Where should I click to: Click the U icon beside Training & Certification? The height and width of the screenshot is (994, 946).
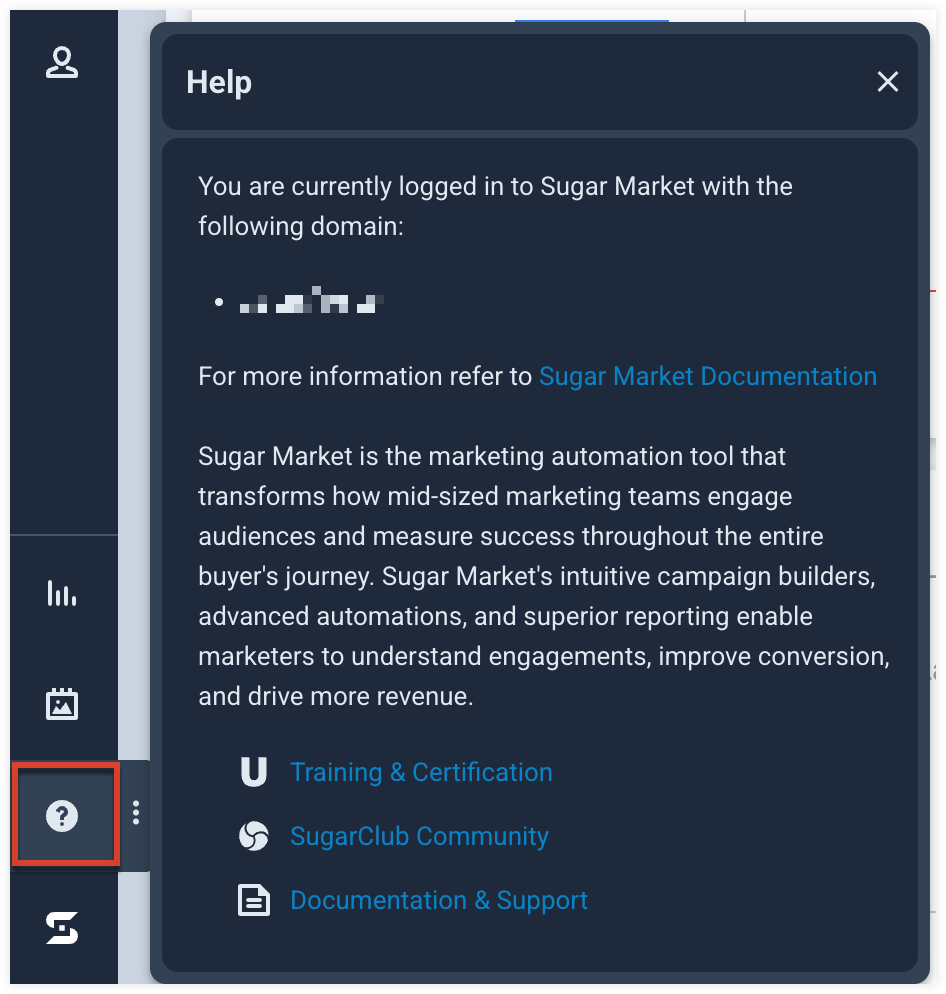[x=254, y=772]
